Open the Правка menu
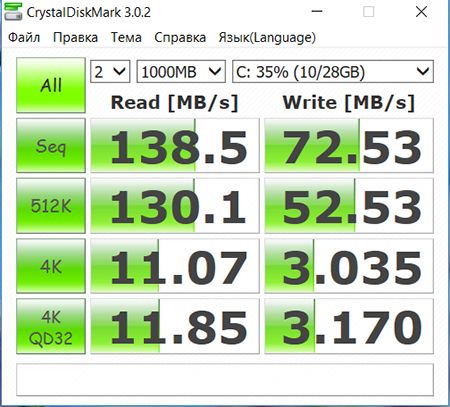 (75, 38)
